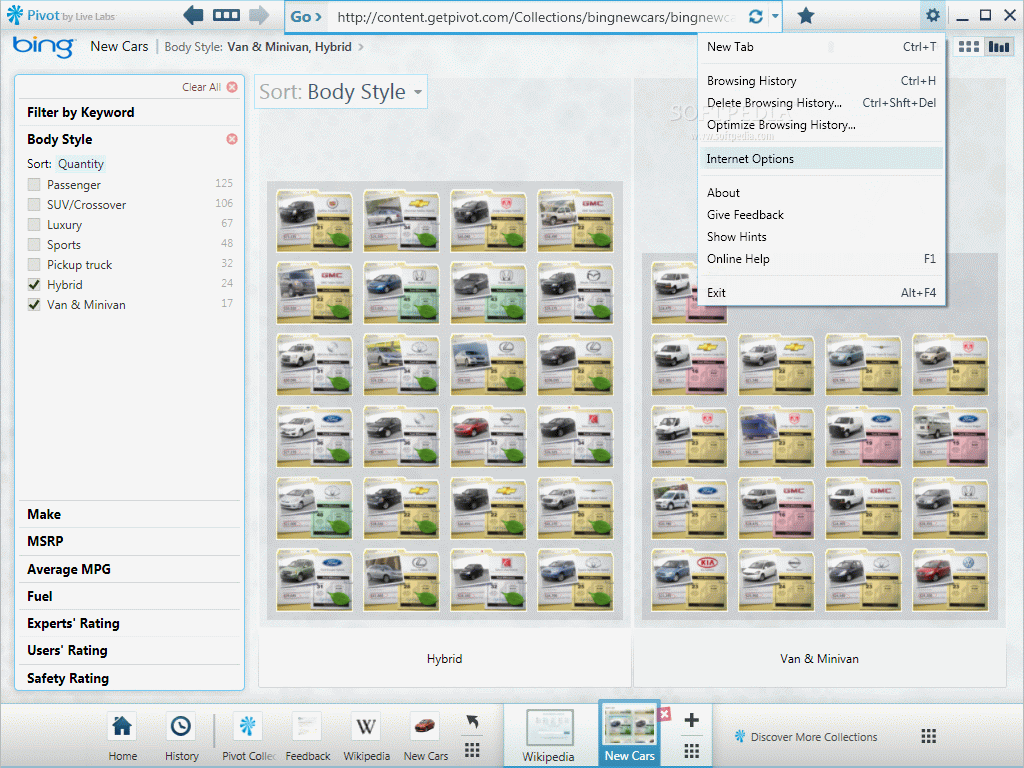Check the Sports checkbox

point(34,246)
